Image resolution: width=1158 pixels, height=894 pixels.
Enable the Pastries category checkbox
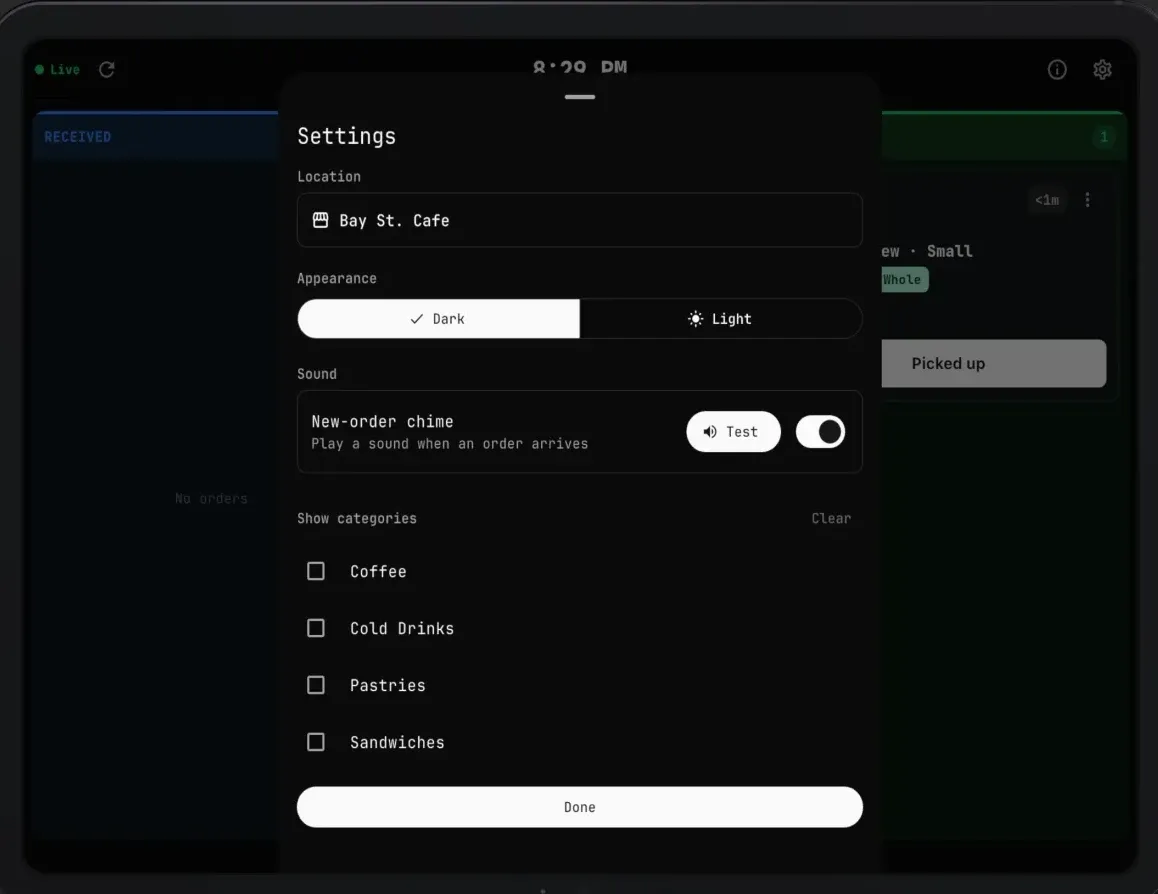click(315, 685)
